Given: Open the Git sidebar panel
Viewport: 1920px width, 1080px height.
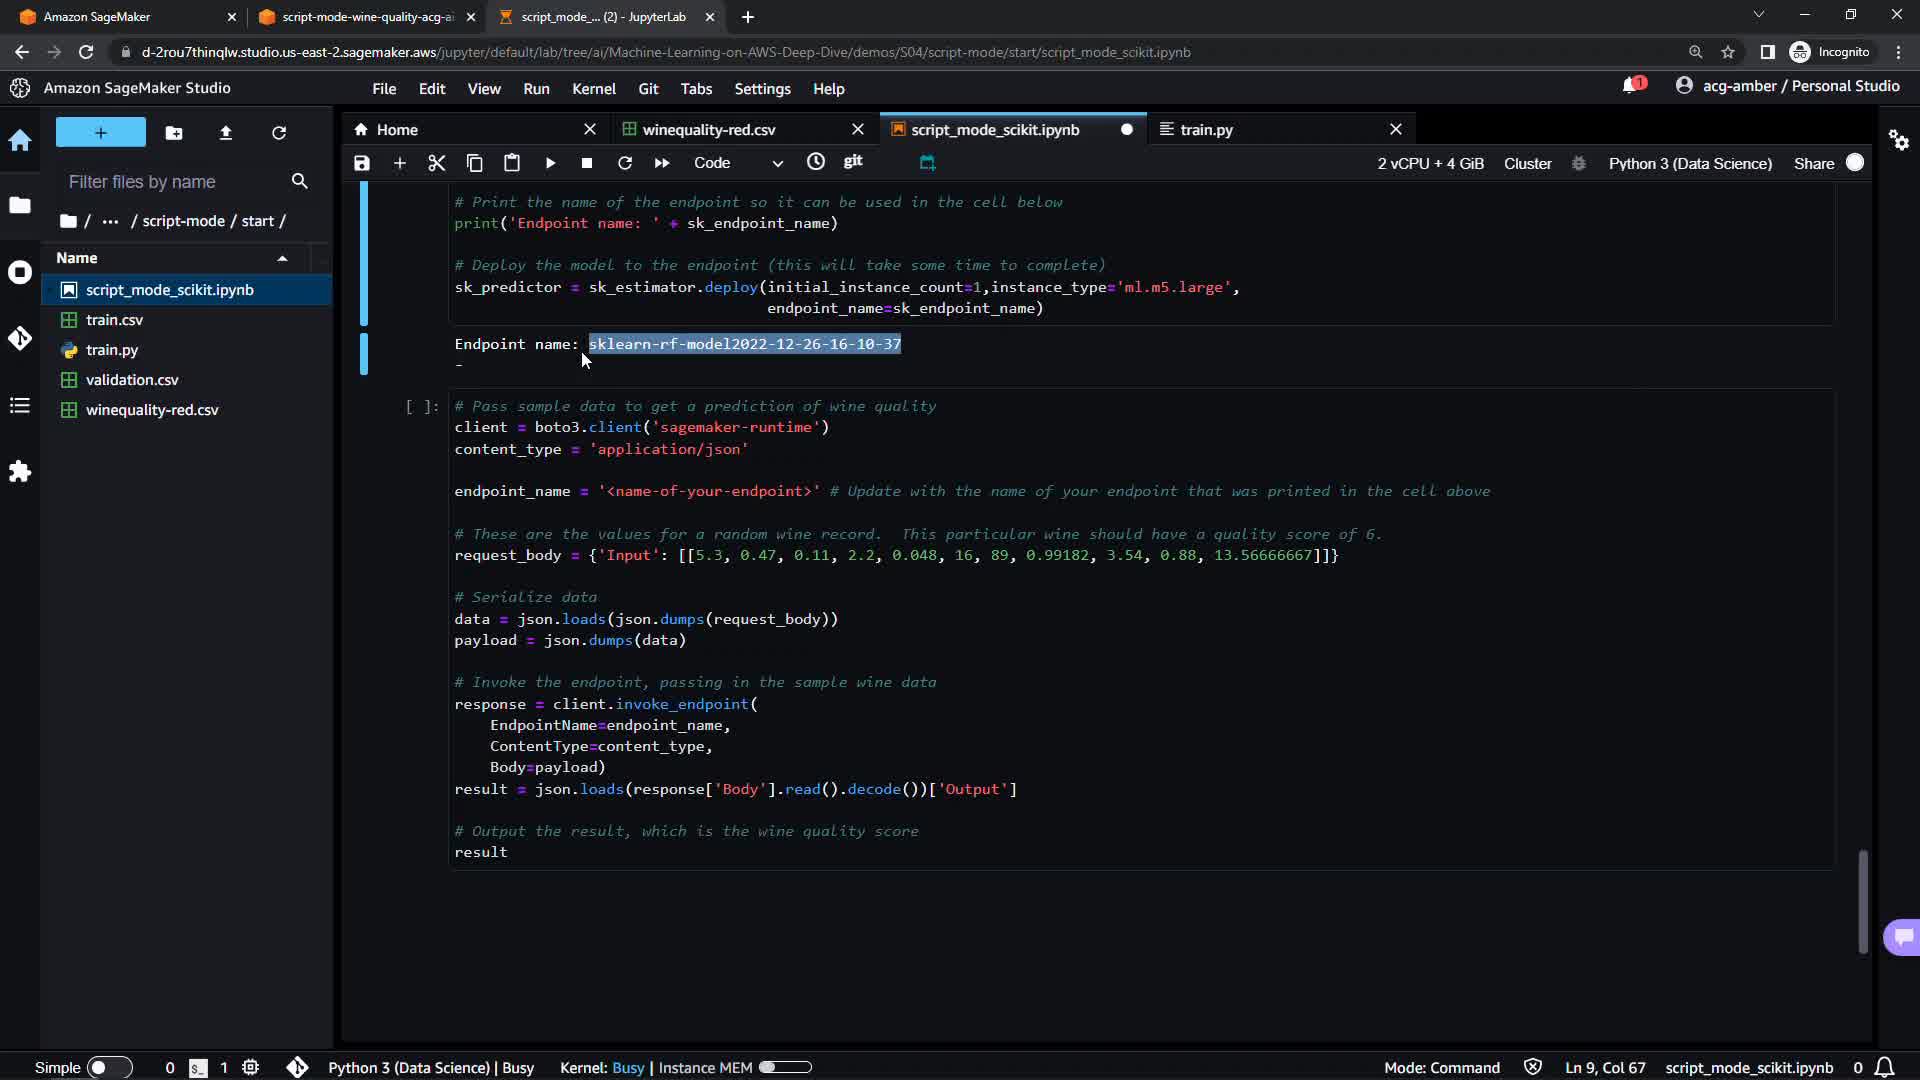Looking at the screenshot, I should click(20, 338).
